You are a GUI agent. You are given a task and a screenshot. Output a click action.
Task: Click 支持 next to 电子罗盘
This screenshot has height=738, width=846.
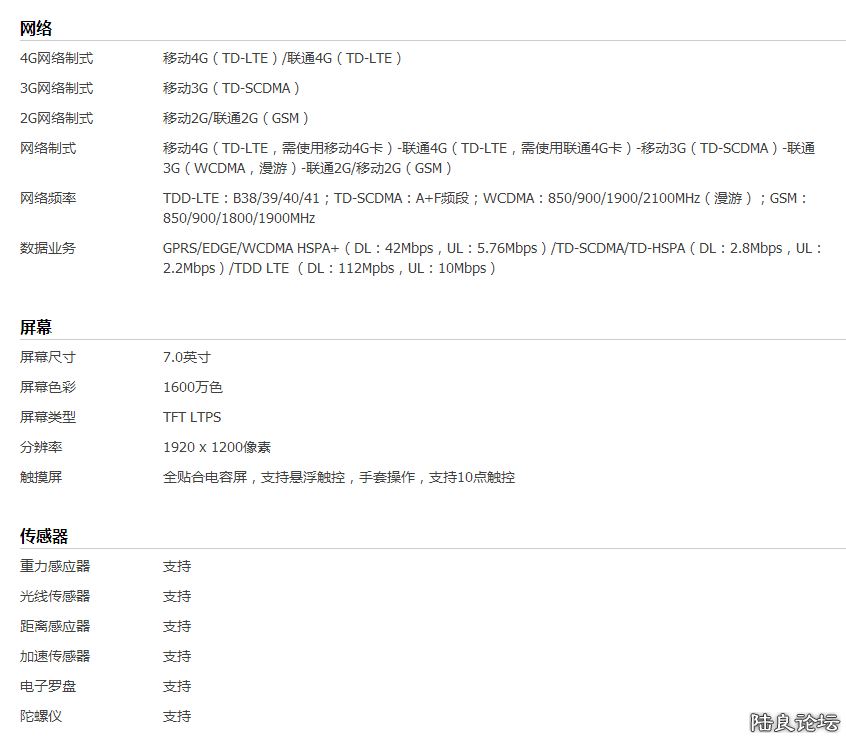click(x=176, y=686)
